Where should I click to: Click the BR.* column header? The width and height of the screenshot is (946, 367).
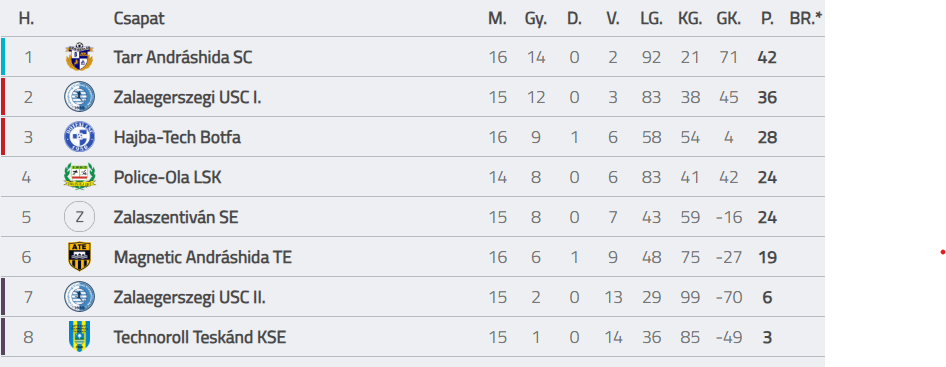[806, 19]
